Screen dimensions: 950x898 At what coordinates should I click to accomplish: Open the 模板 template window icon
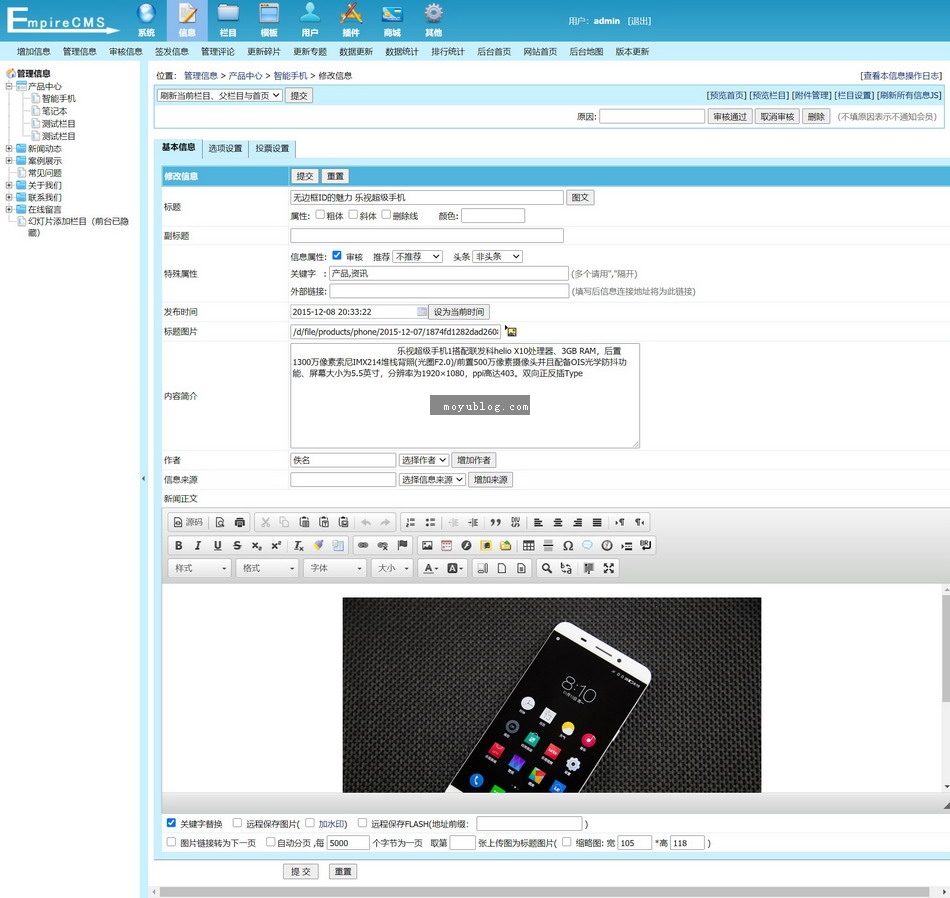(269, 19)
